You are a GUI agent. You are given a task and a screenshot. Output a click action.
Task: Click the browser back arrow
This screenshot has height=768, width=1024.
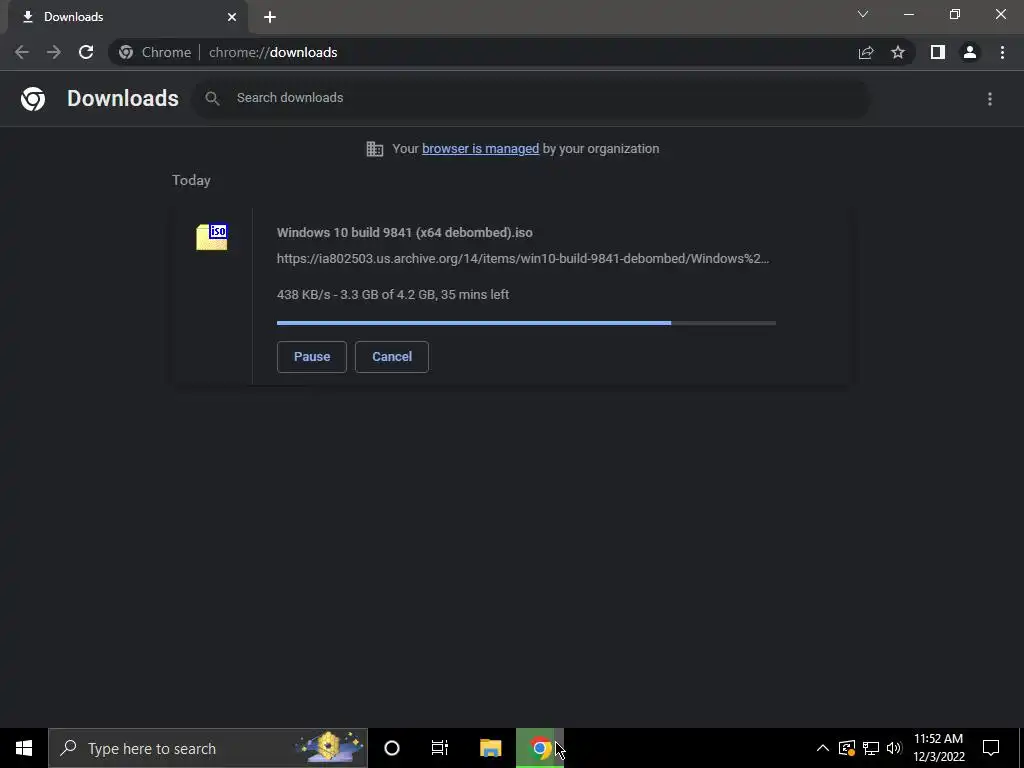pyautogui.click(x=22, y=52)
